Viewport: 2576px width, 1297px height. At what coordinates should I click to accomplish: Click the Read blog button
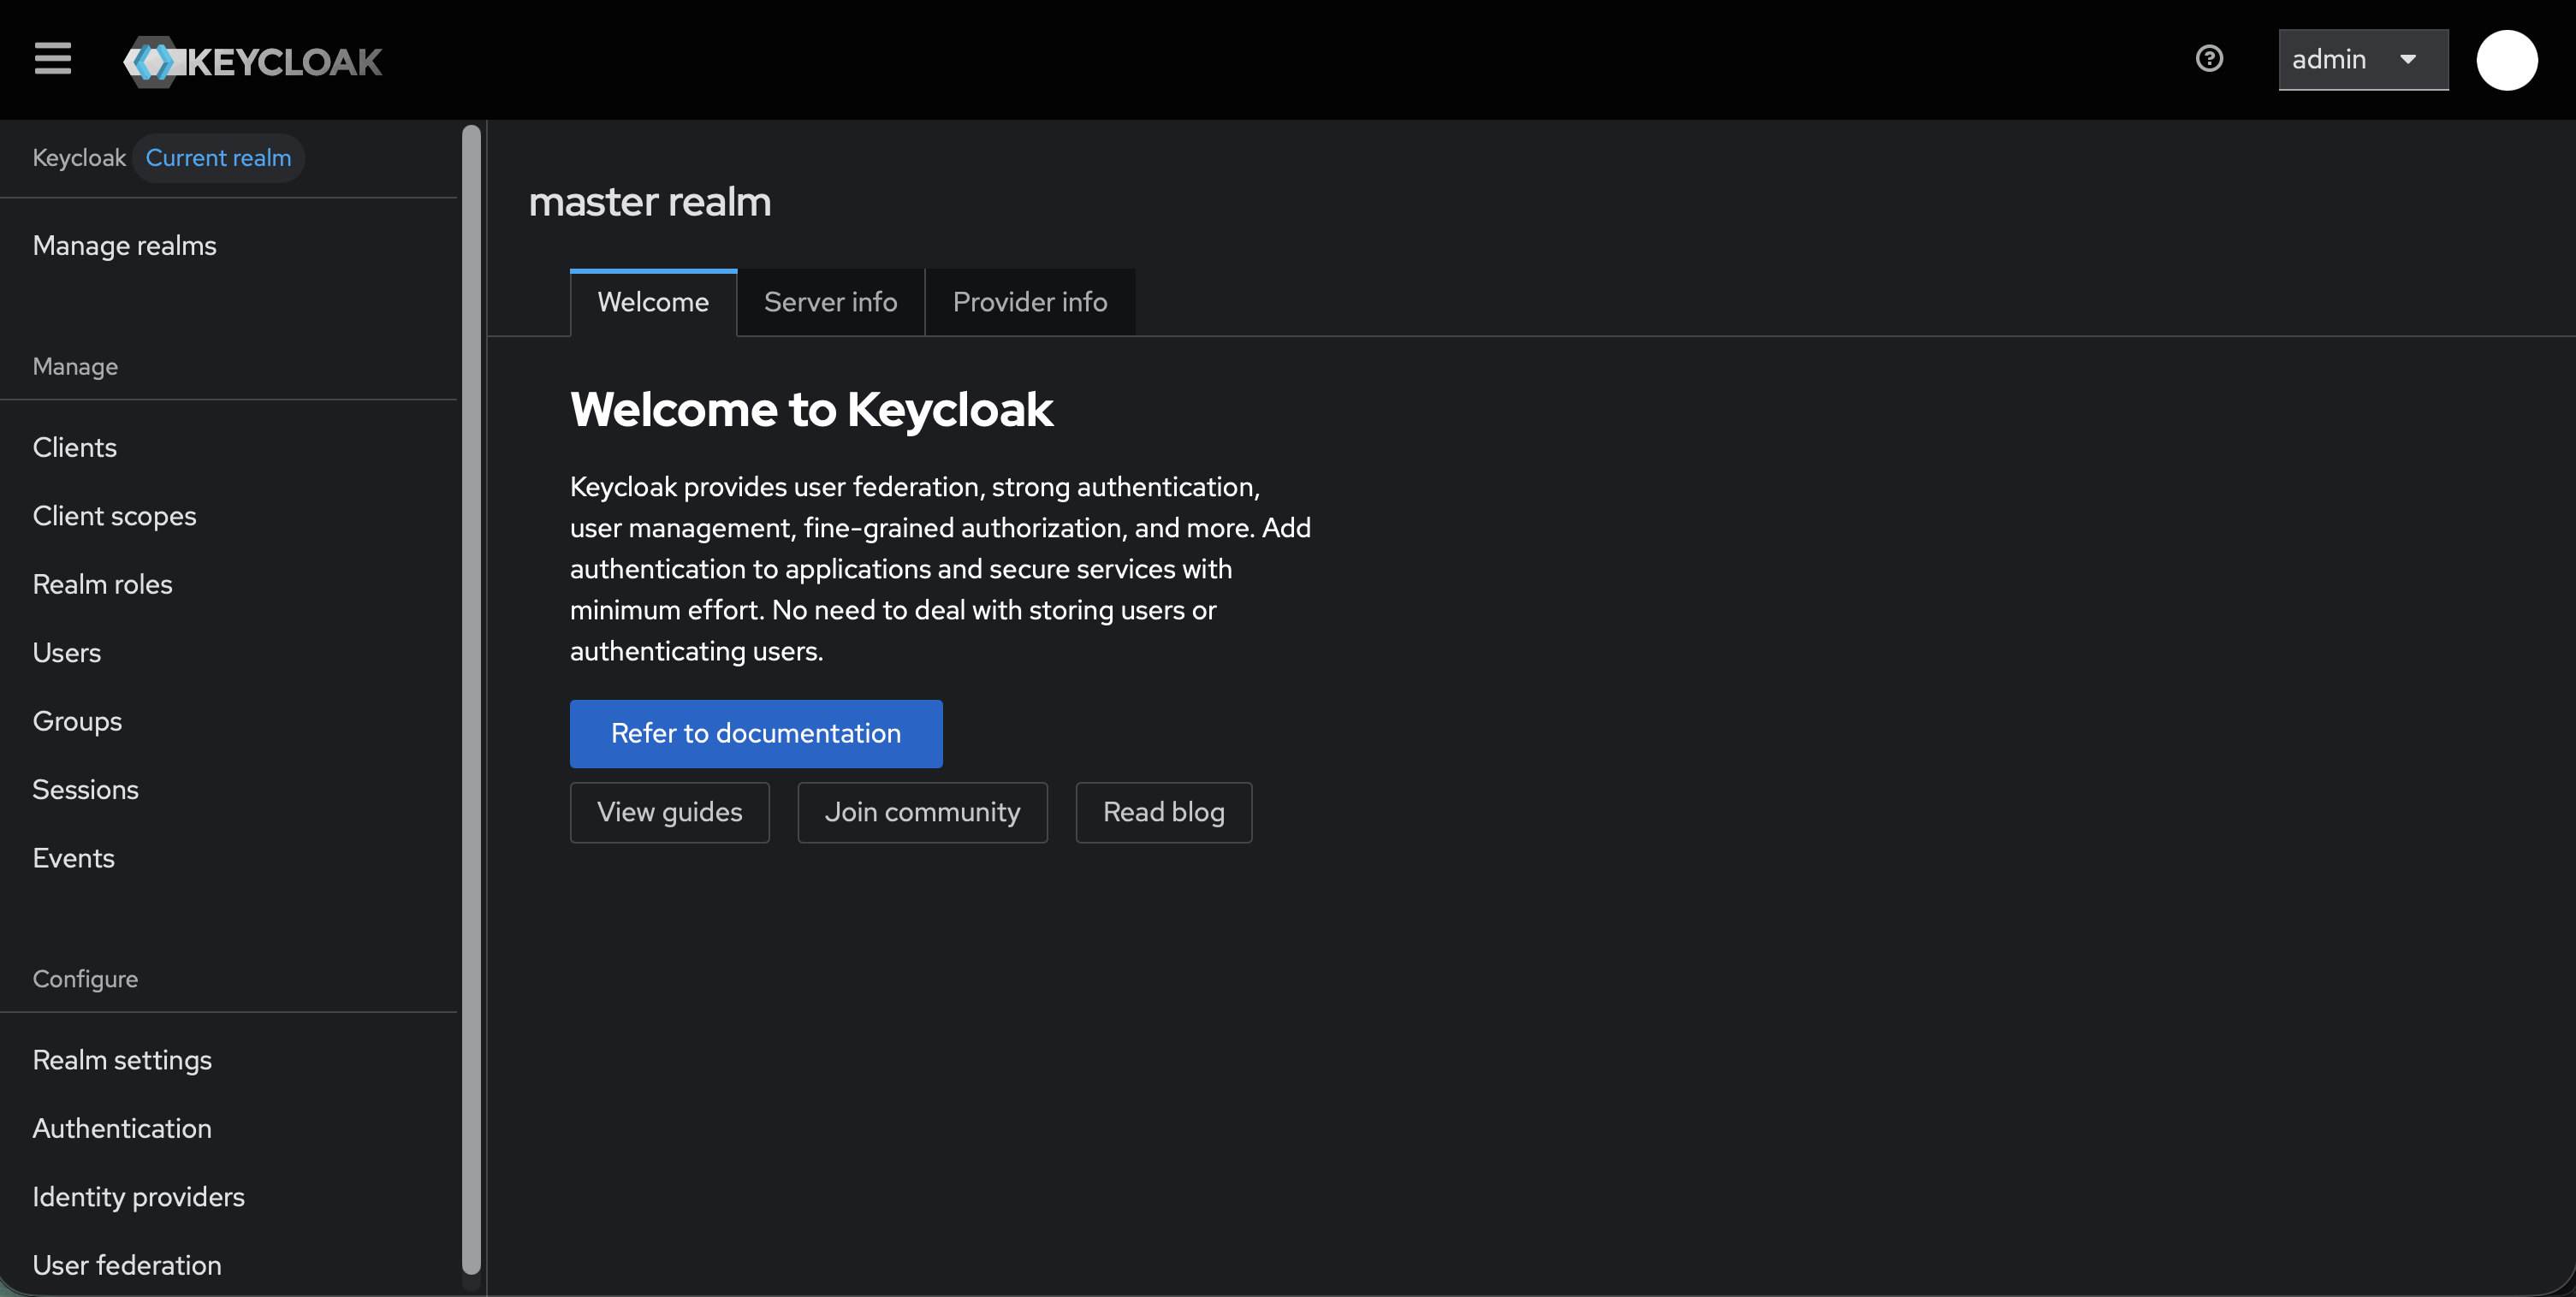pos(1163,812)
